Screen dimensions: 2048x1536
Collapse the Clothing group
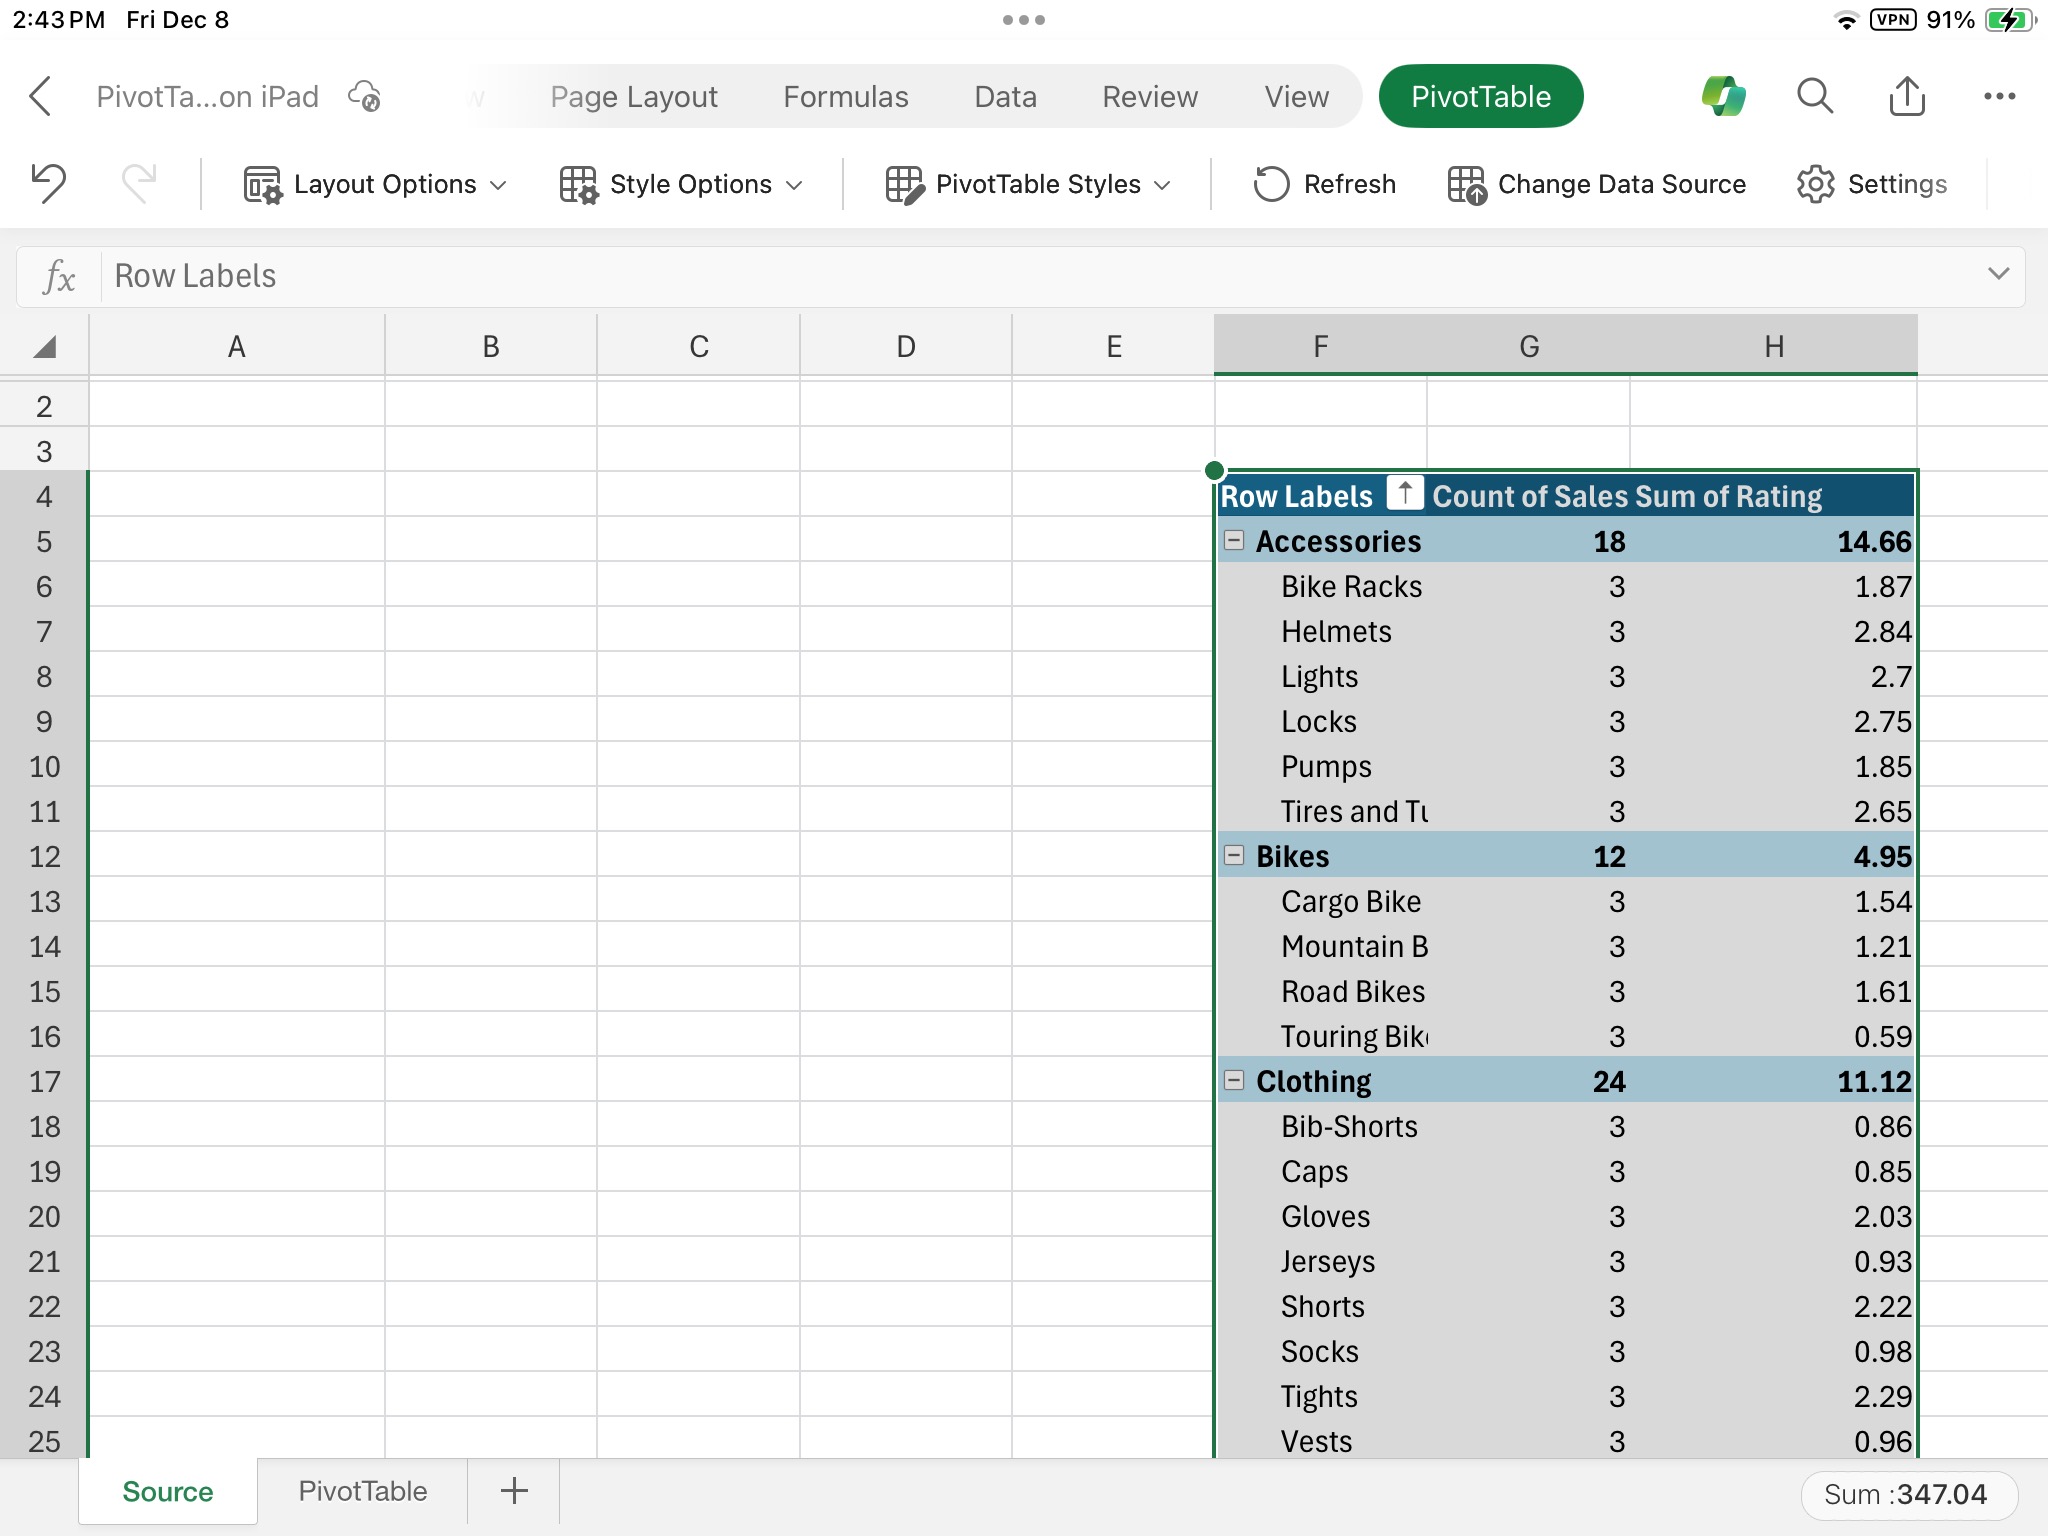pyautogui.click(x=1235, y=1080)
